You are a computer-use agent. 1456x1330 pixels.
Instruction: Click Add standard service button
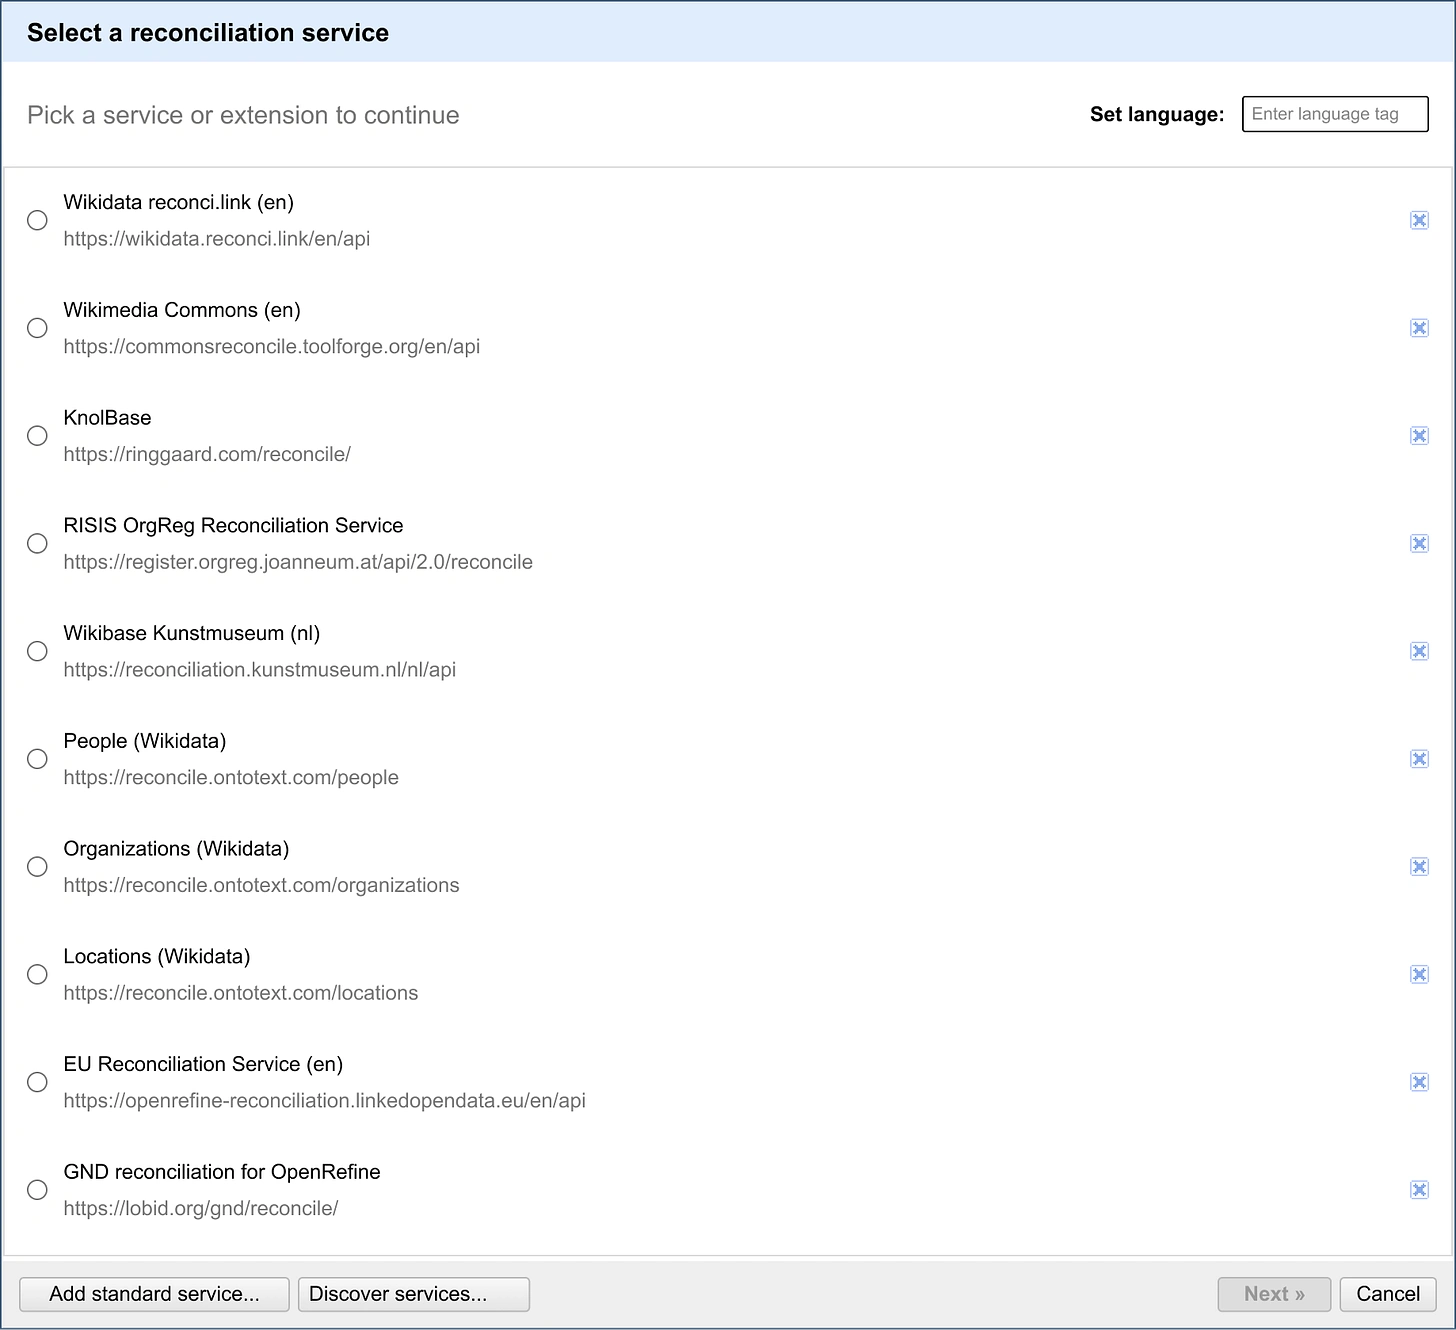[x=154, y=1294]
